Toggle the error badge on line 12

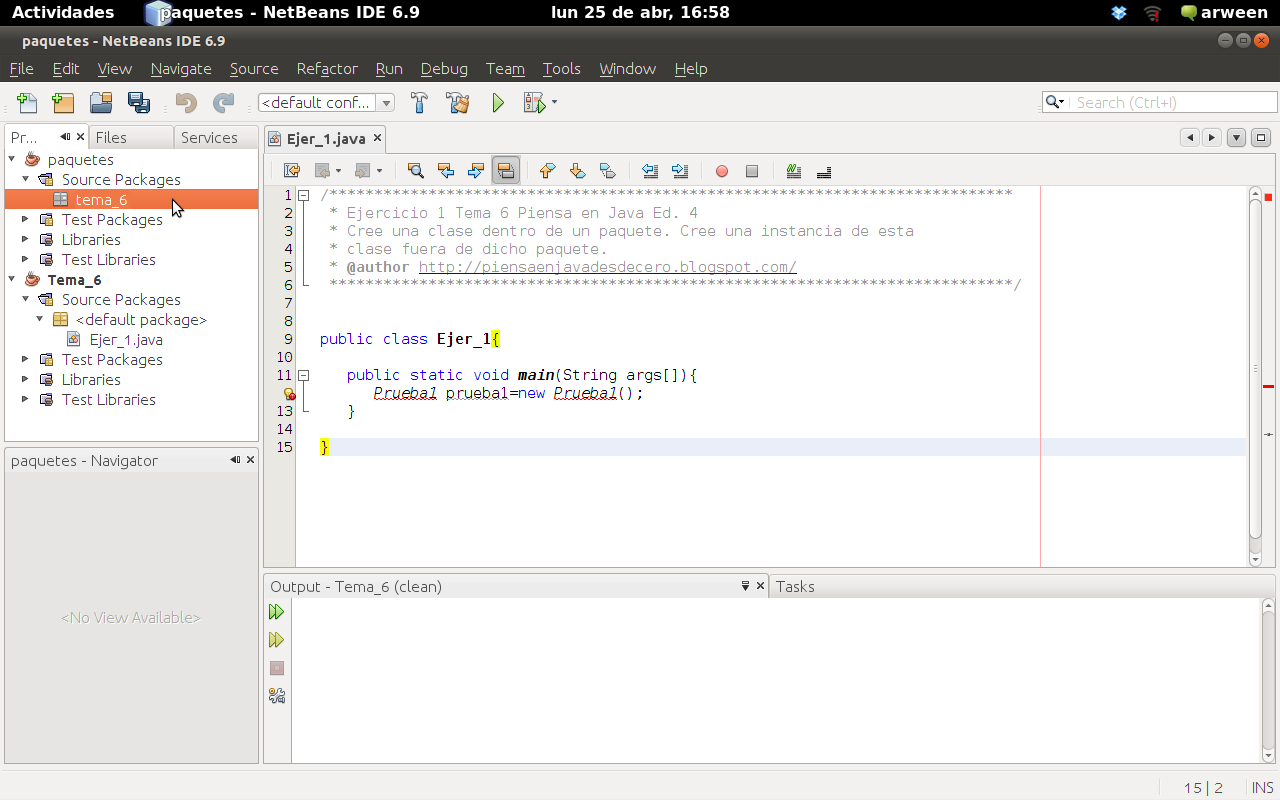coord(289,393)
